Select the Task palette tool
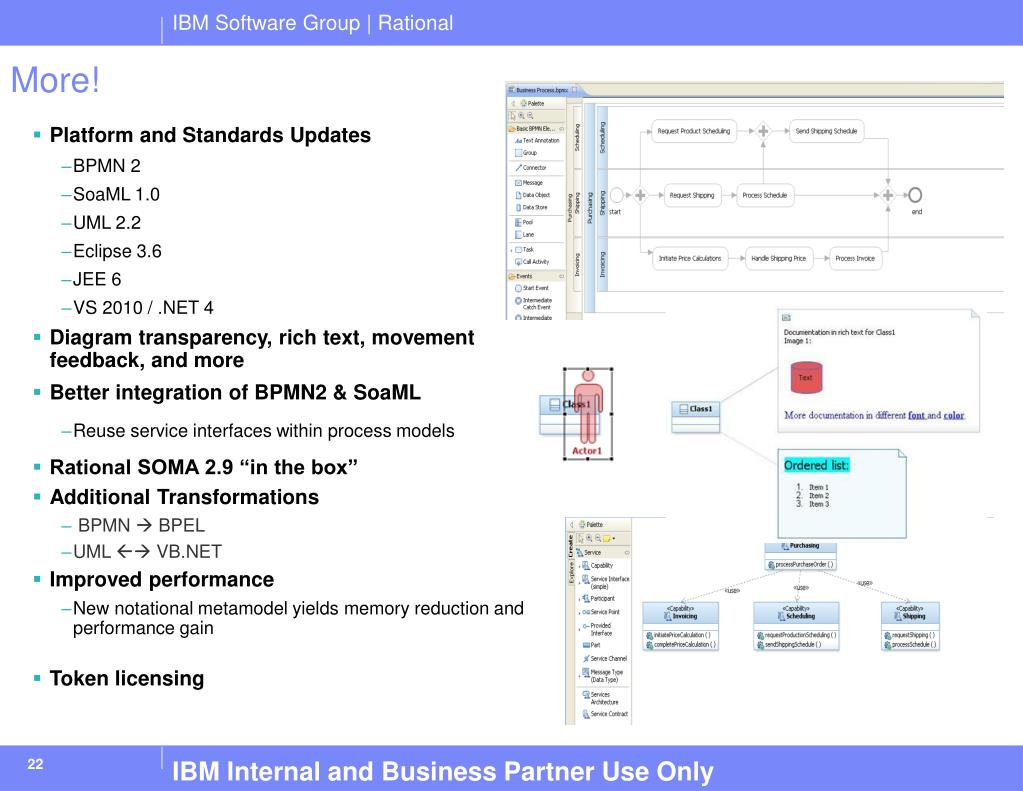This screenshot has width=1023, height=791. [525, 250]
